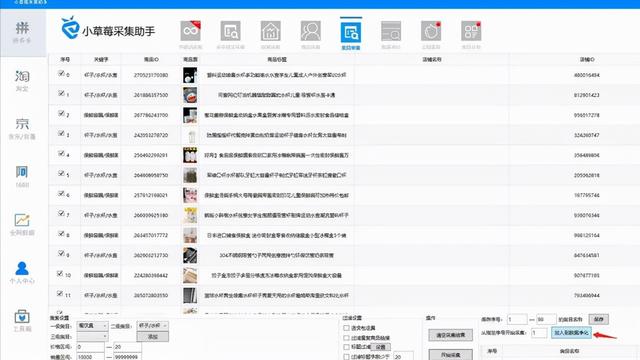Screen dimensions: 640x360
Task: Click the clear collection results button
Action: [x=451, y=335]
